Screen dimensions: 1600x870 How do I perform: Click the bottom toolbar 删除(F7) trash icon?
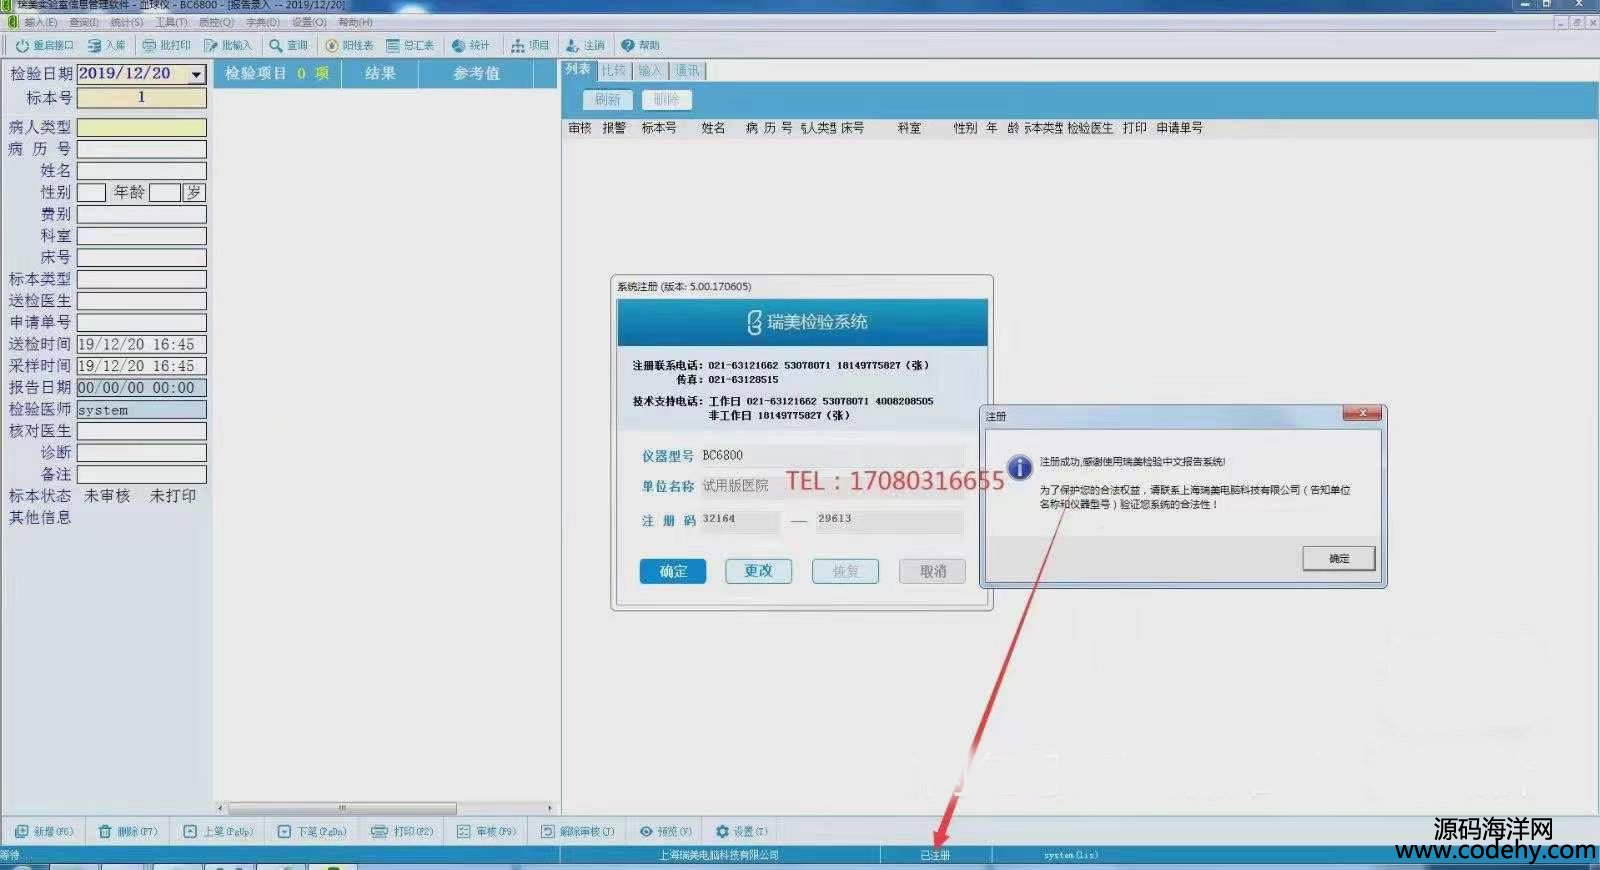pos(105,832)
